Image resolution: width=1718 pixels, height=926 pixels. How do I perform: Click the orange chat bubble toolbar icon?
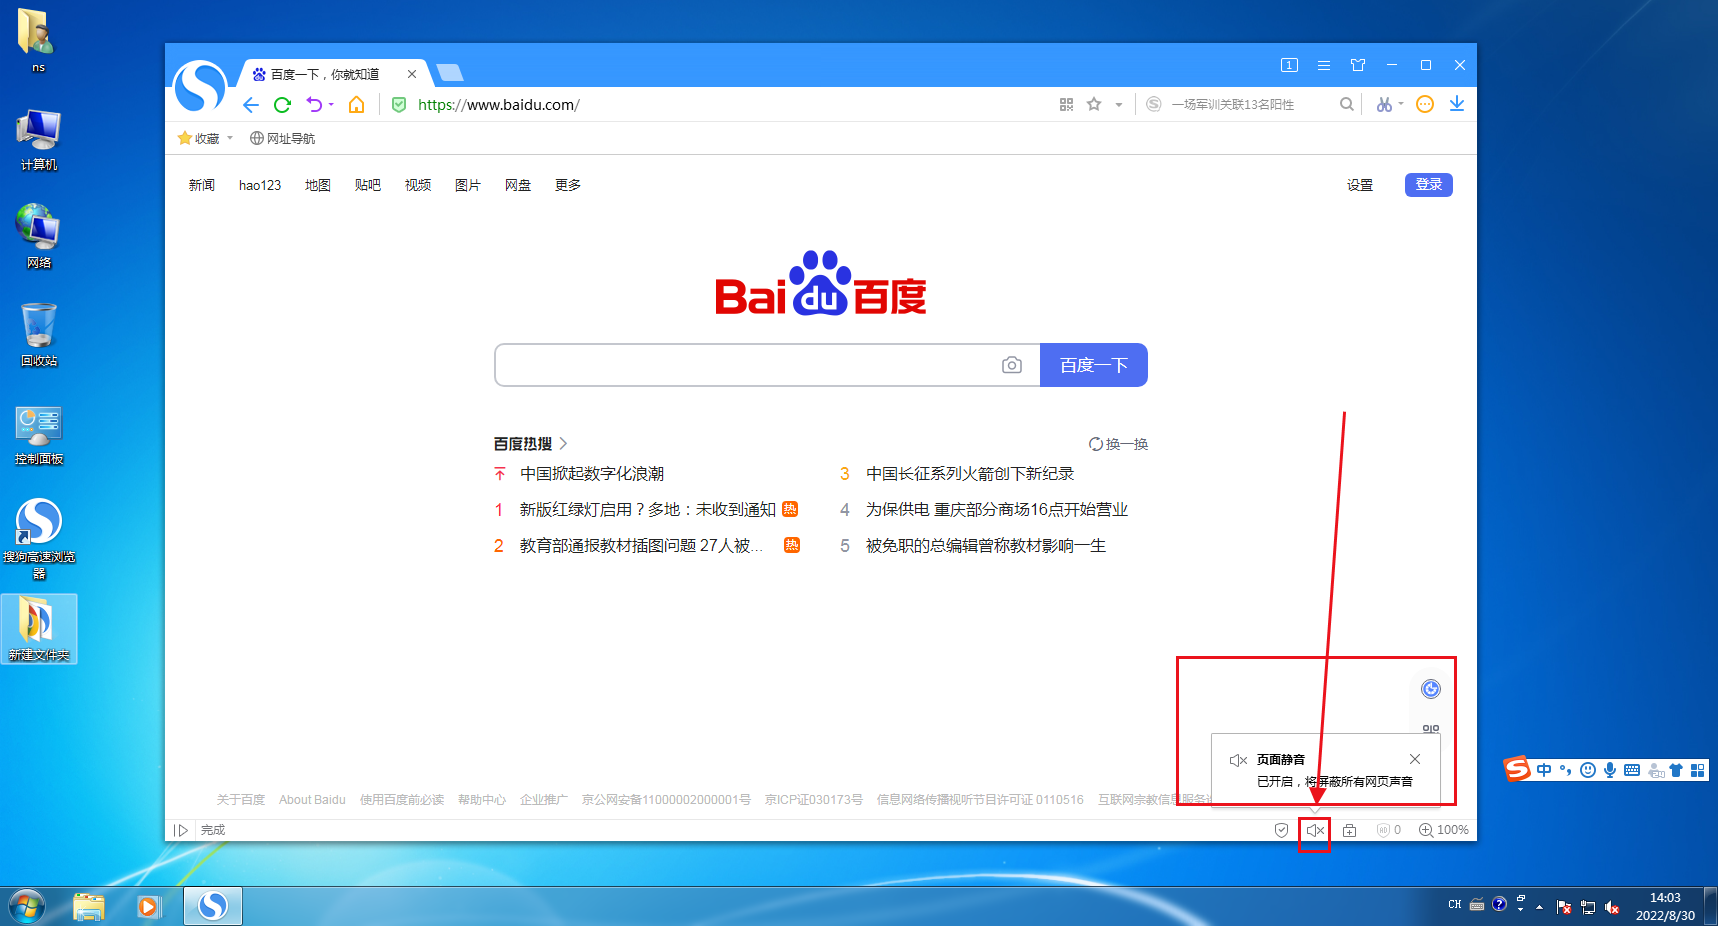coord(1425,104)
